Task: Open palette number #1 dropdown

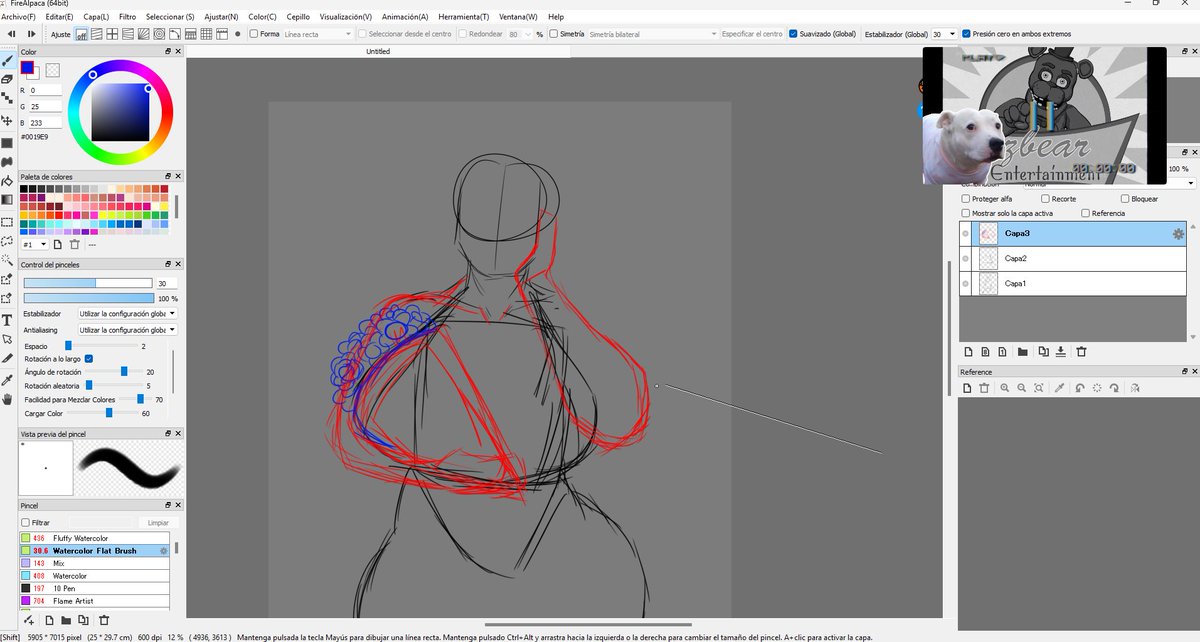Action: [x=34, y=244]
